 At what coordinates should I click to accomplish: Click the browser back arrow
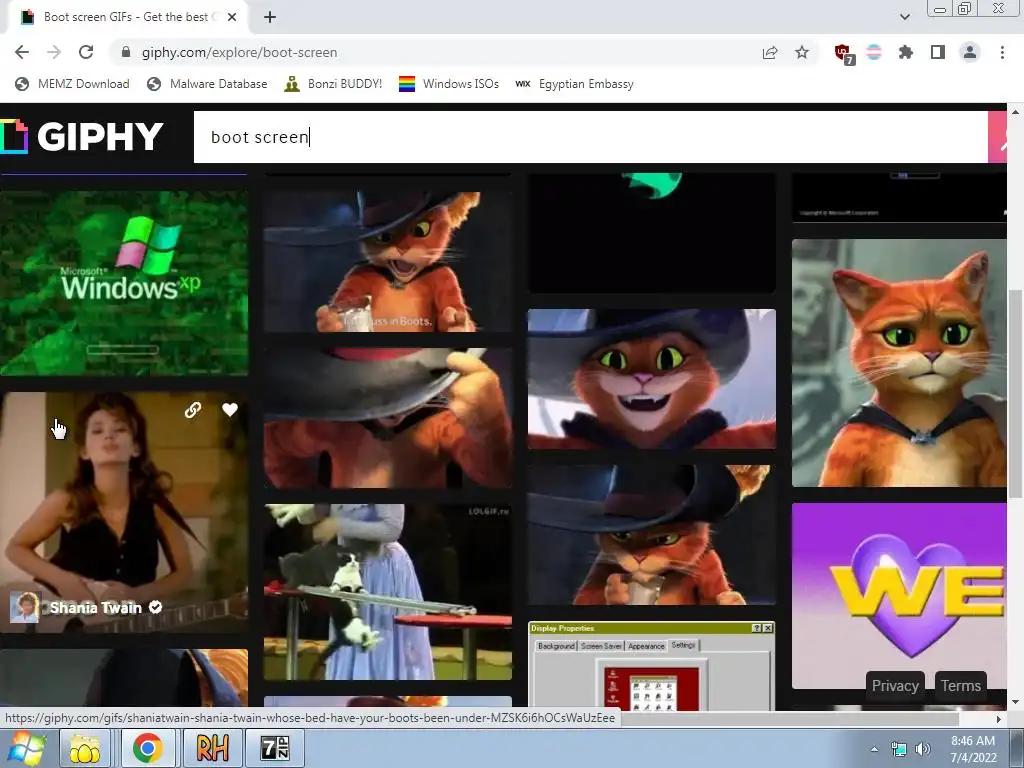pos(22,52)
